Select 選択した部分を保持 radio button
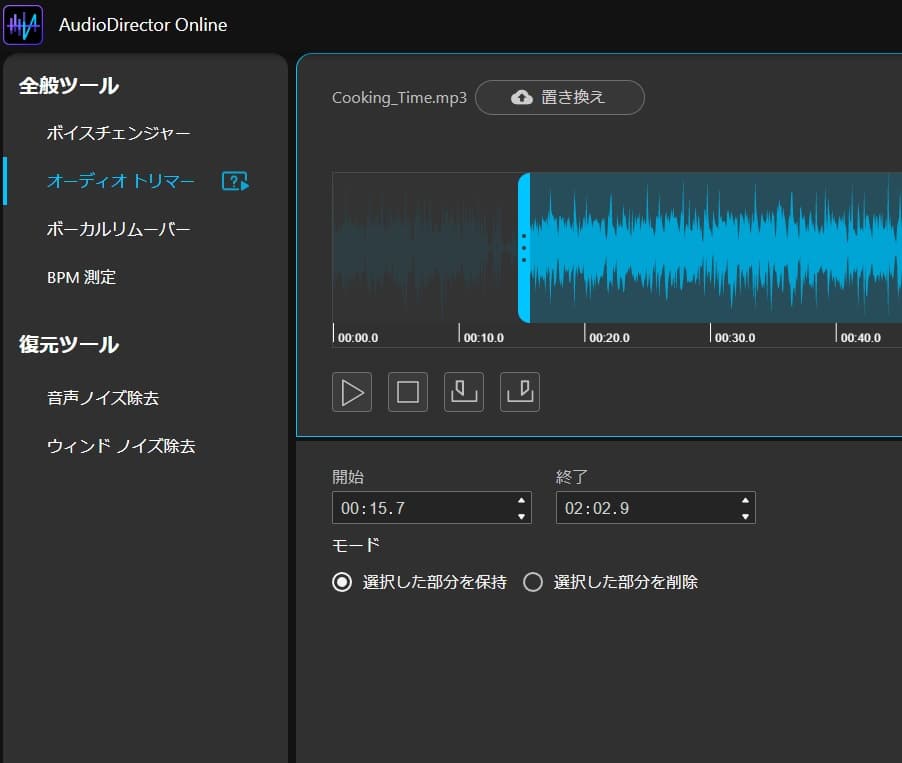The image size is (902, 763). [x=343, y=582]
